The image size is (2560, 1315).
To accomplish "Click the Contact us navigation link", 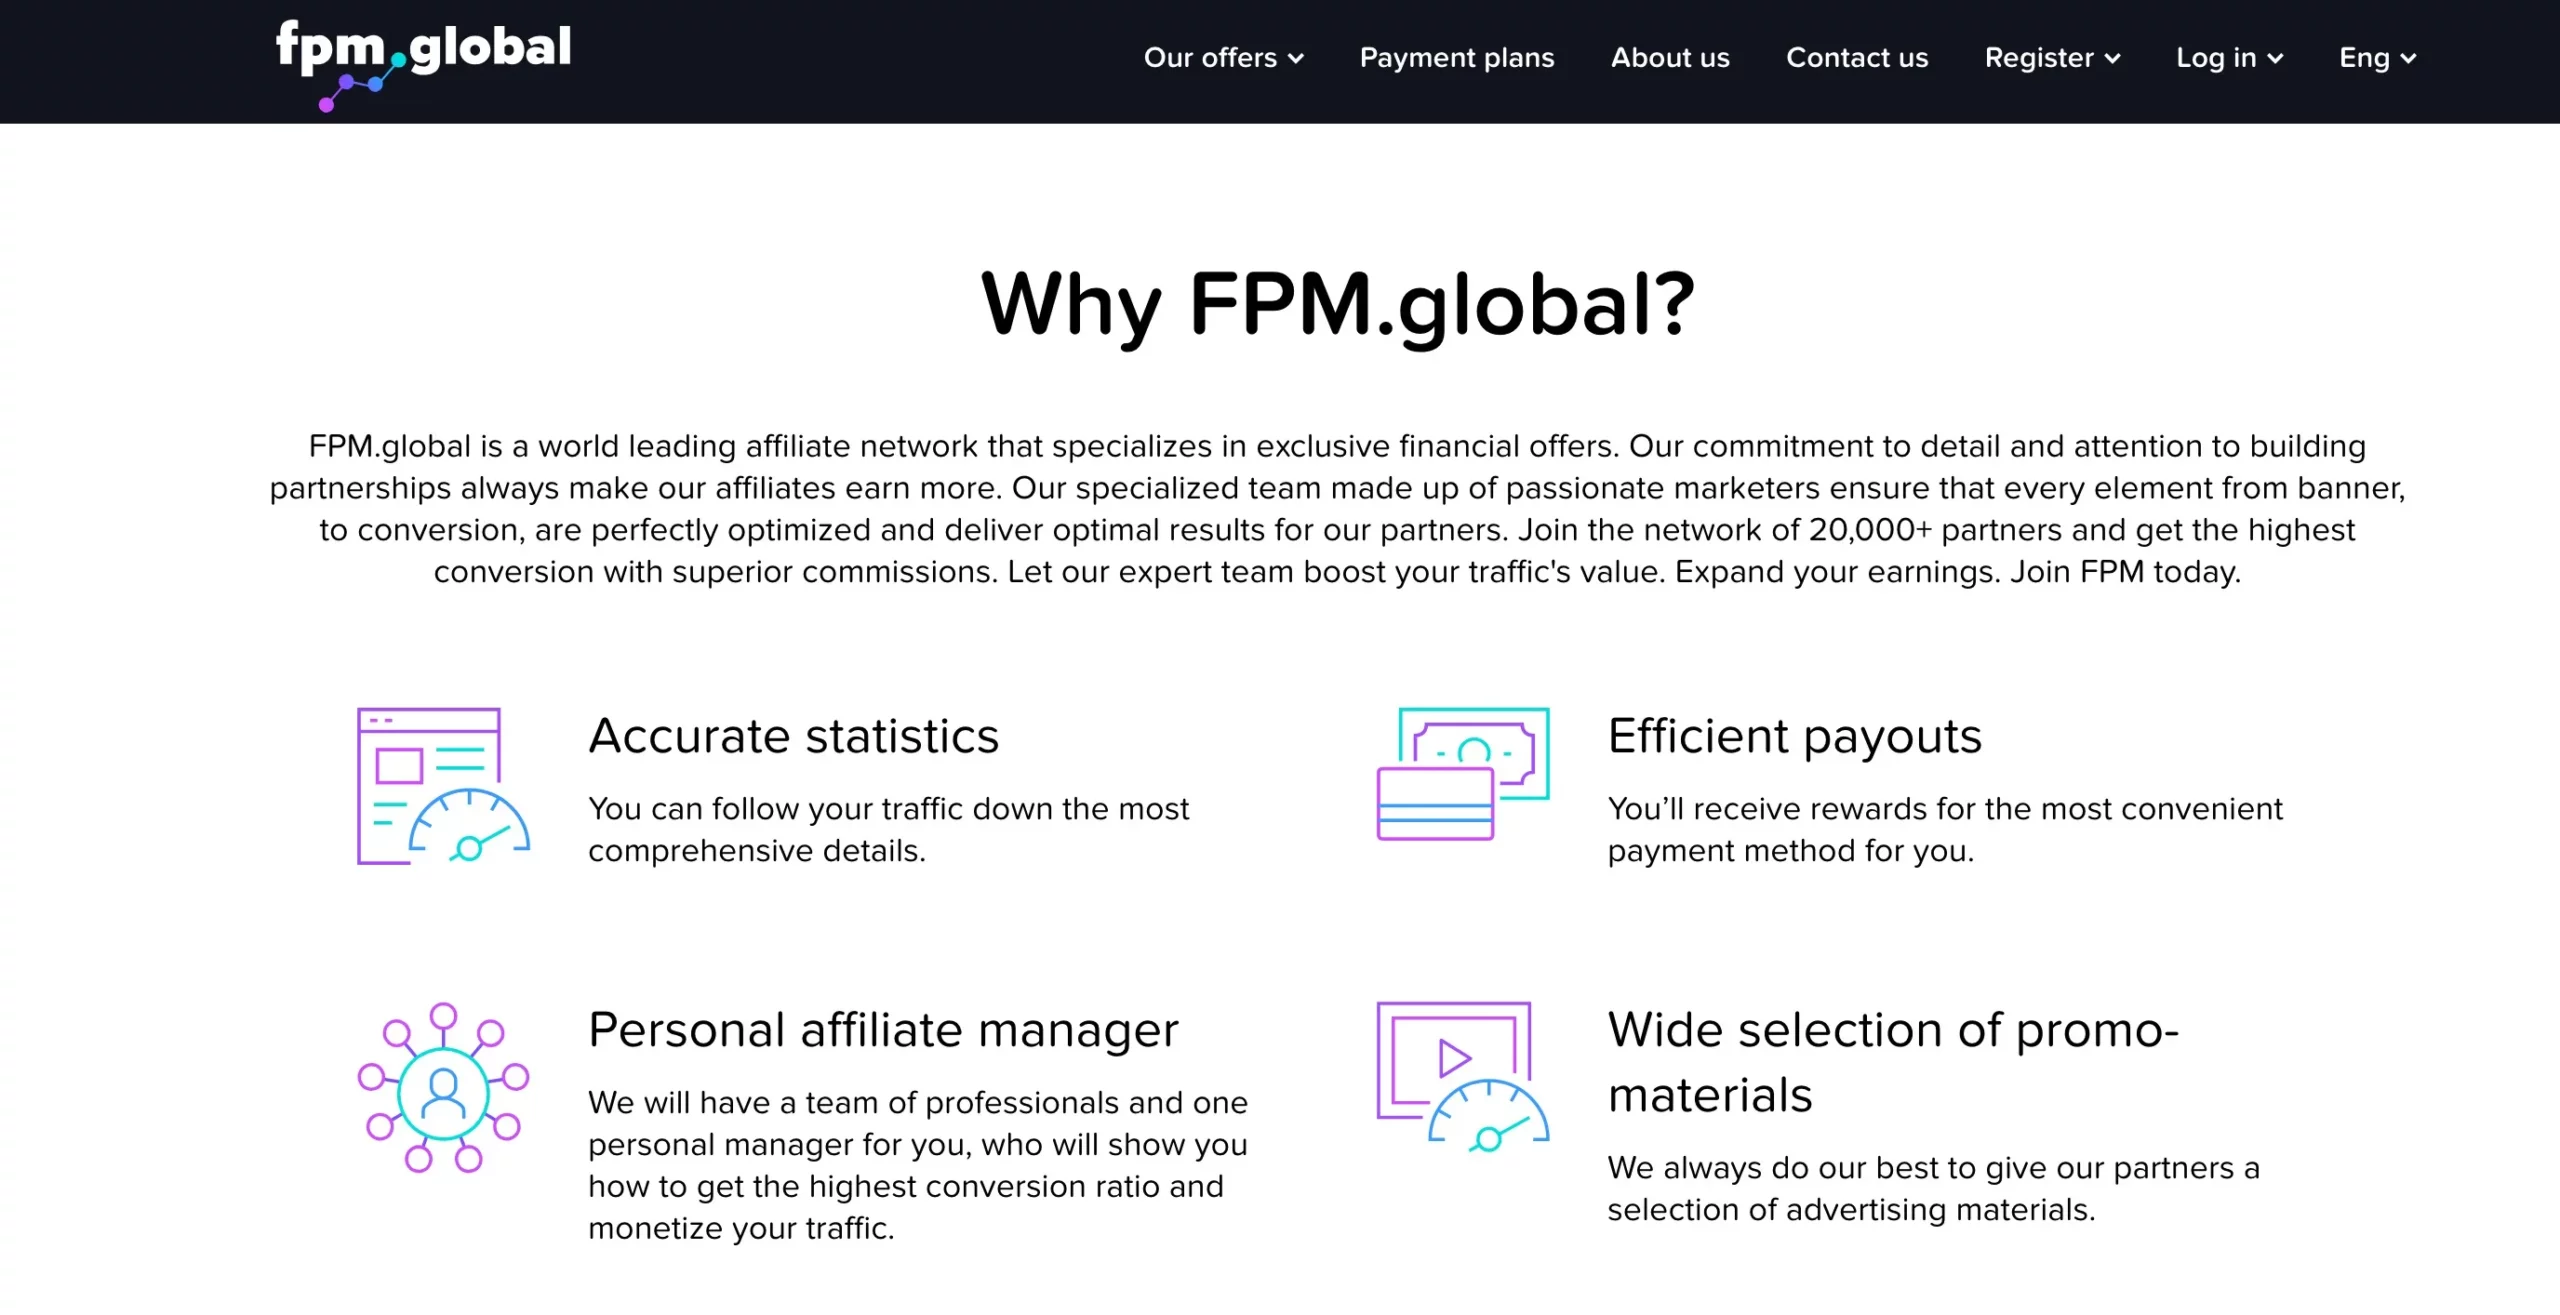I will coord(1858,59).
